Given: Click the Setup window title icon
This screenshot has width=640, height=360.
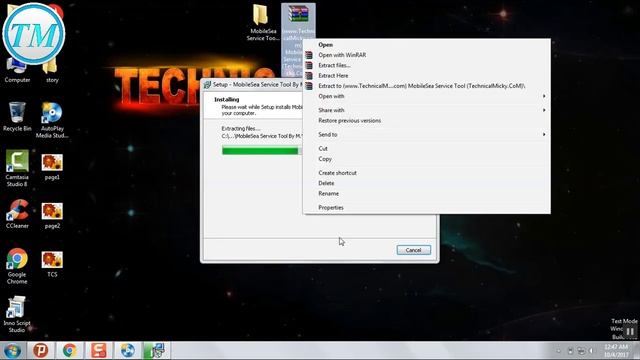Looking at the screenshot, I should 207,84.
